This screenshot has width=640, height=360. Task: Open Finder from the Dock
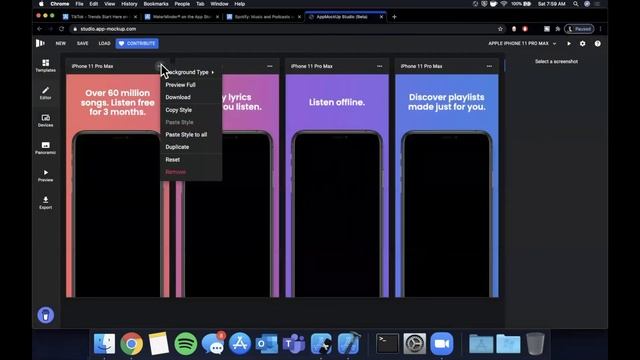[104, 344]
